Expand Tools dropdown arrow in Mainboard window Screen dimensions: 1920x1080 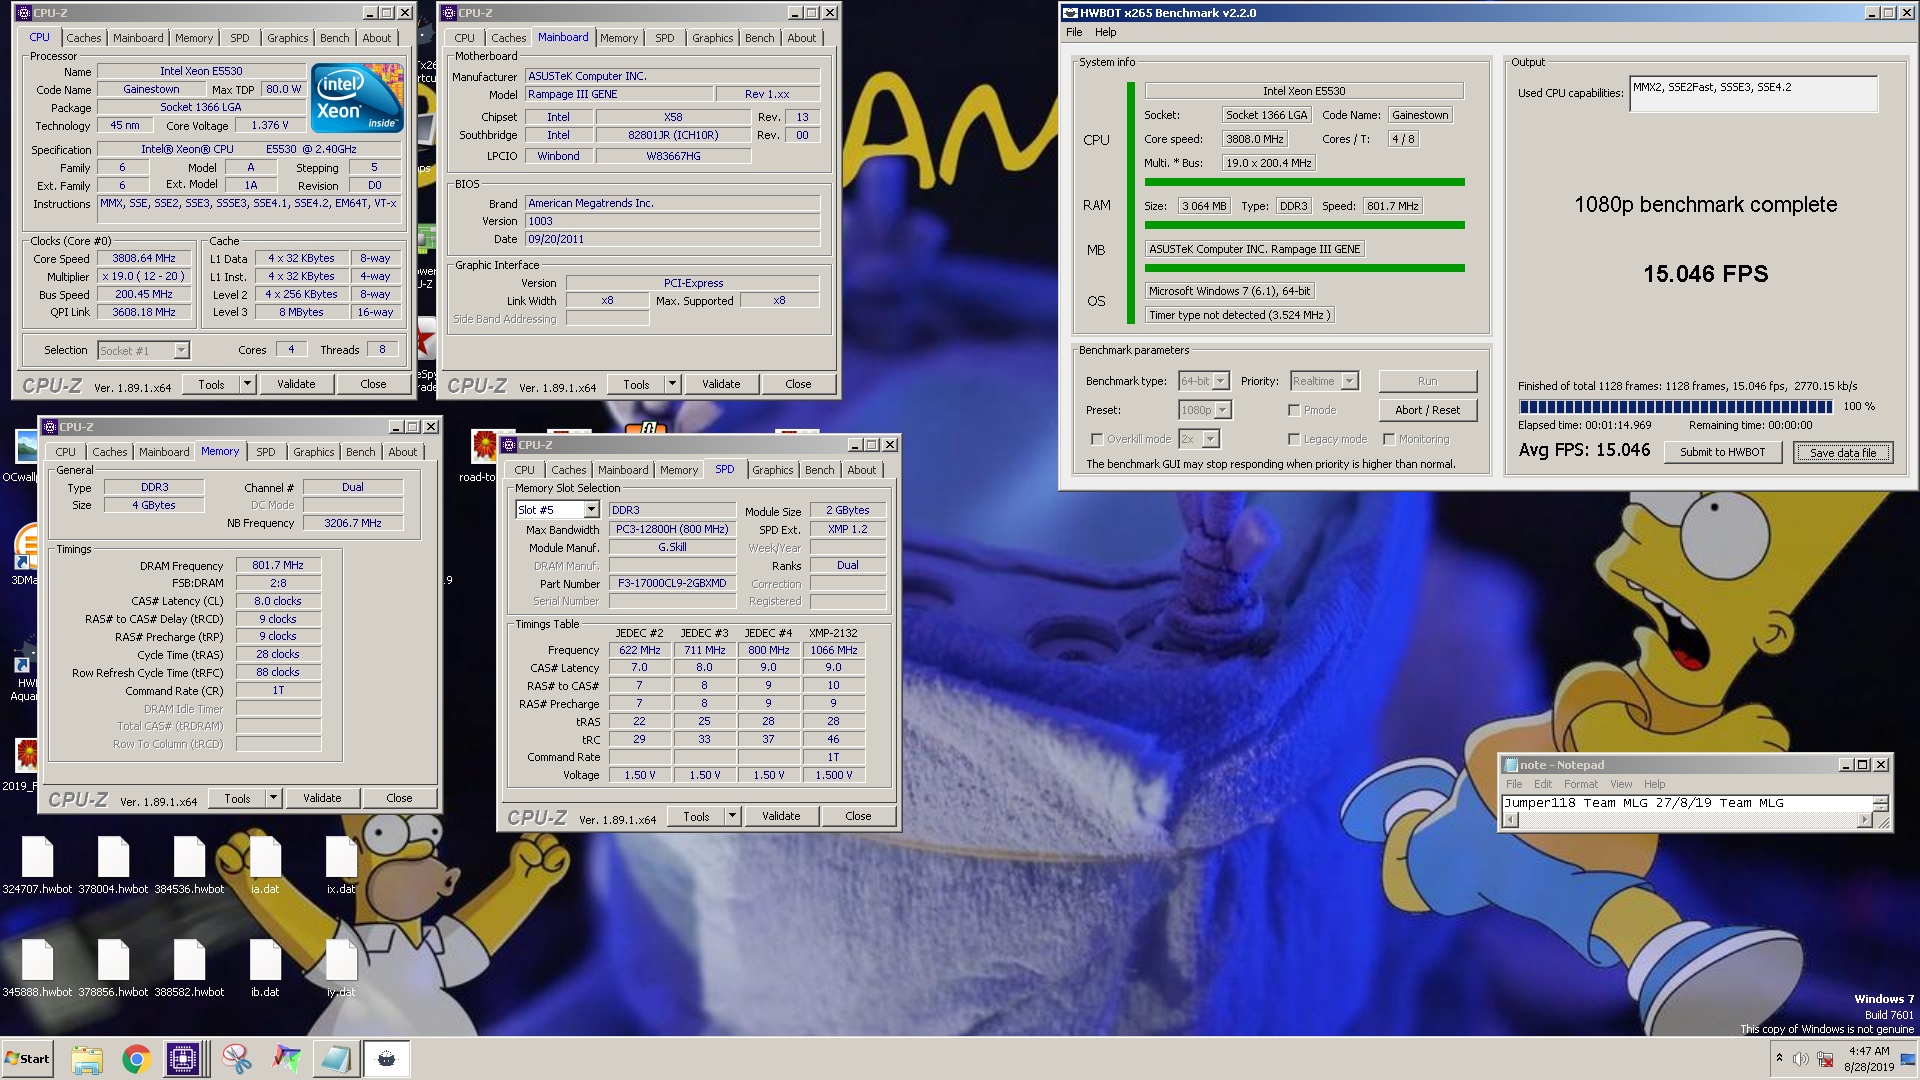pyautogui.click(x=672, y=384)
